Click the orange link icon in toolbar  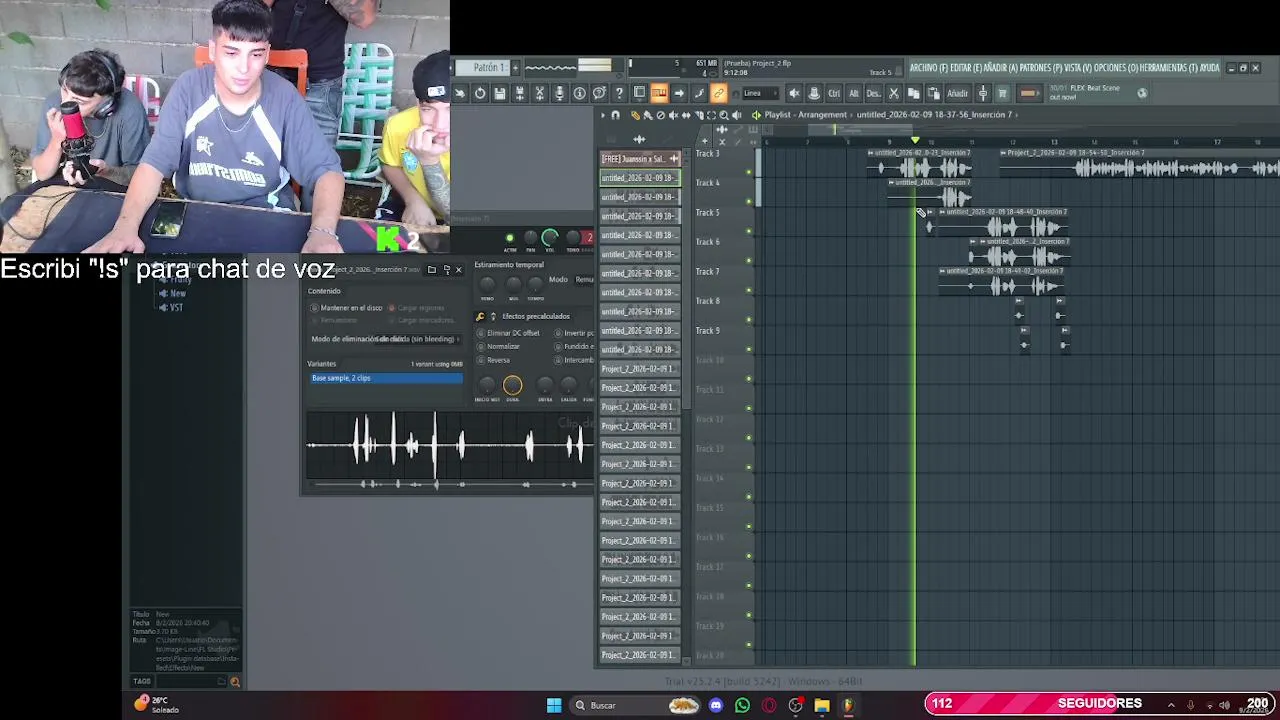pyautogui.click(x=718, y=93)
